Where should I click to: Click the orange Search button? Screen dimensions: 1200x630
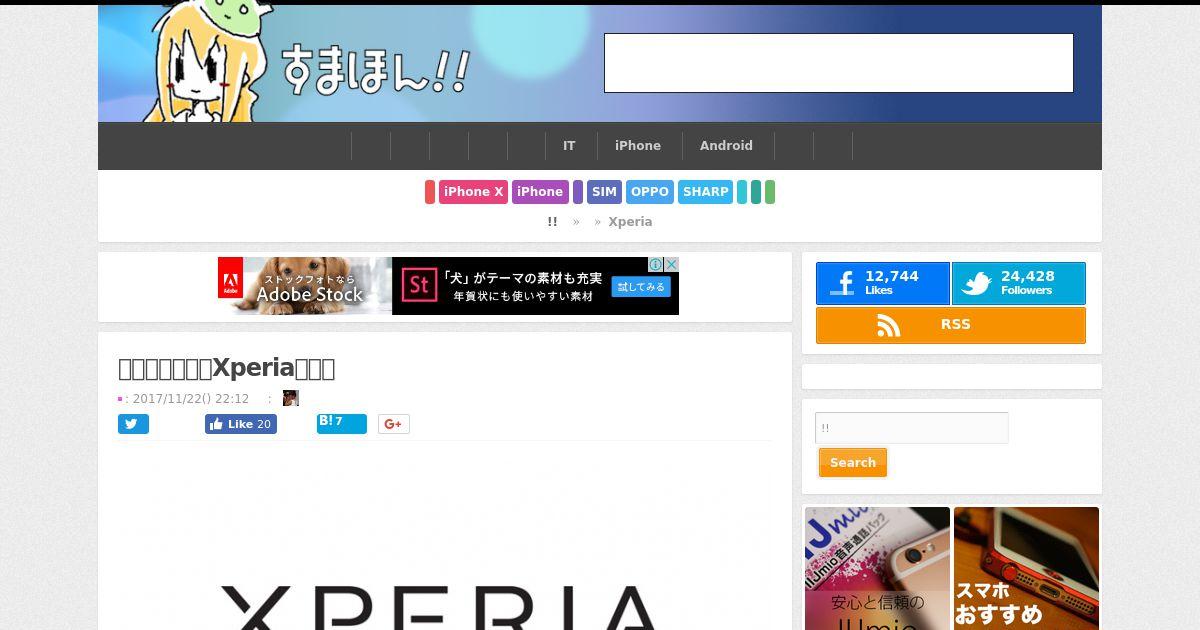(x=853, y=463)
